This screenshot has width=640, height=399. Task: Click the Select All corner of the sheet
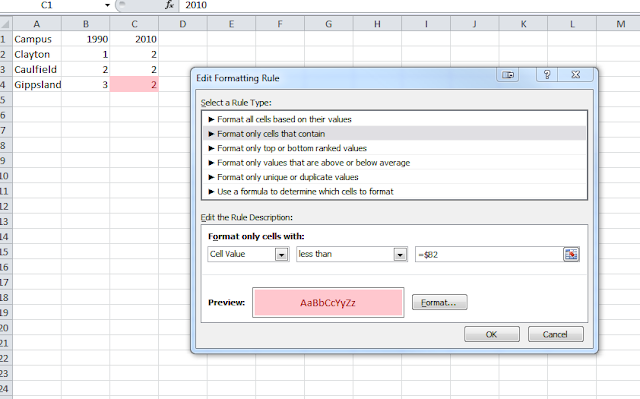click(6, 24)
